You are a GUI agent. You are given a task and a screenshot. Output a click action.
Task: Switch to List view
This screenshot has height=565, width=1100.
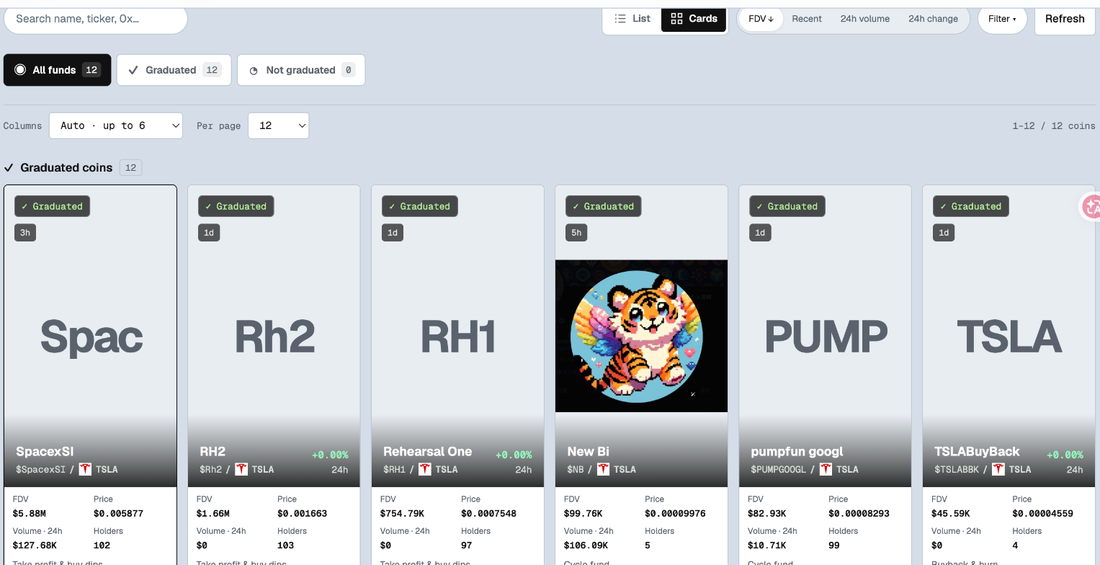tap(632, 19)
